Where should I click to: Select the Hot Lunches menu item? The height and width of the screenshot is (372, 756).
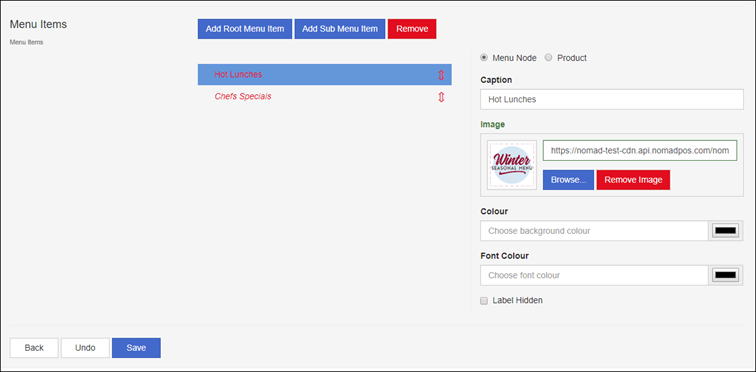click(324, 75)
